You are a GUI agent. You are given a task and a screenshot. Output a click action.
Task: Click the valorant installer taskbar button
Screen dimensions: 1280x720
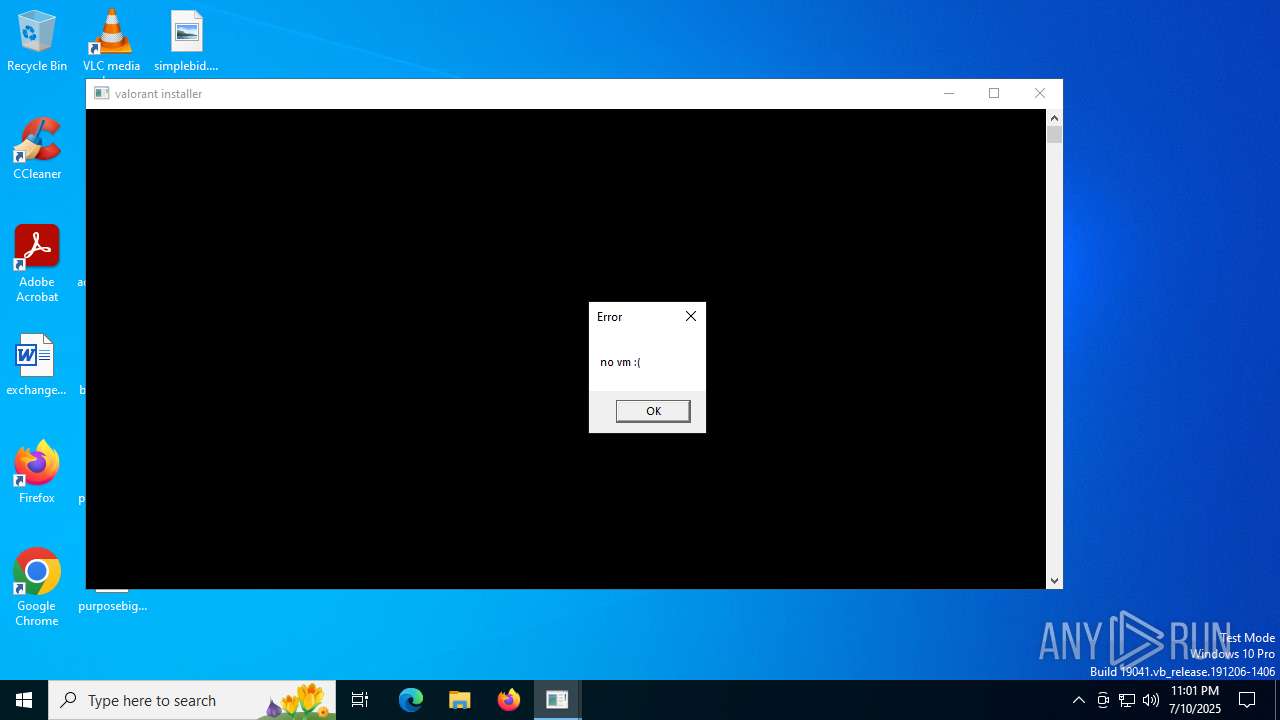click(x=557, y=700)
